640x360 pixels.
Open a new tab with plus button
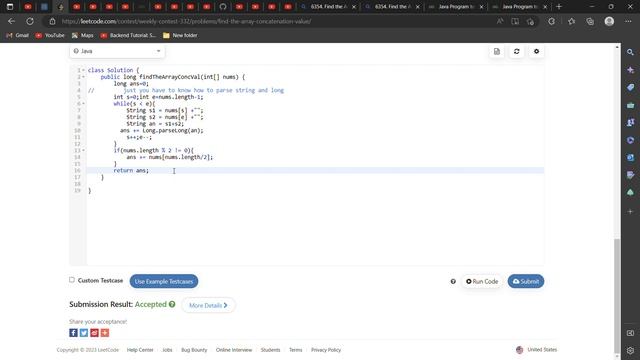[x=559, y=7]
